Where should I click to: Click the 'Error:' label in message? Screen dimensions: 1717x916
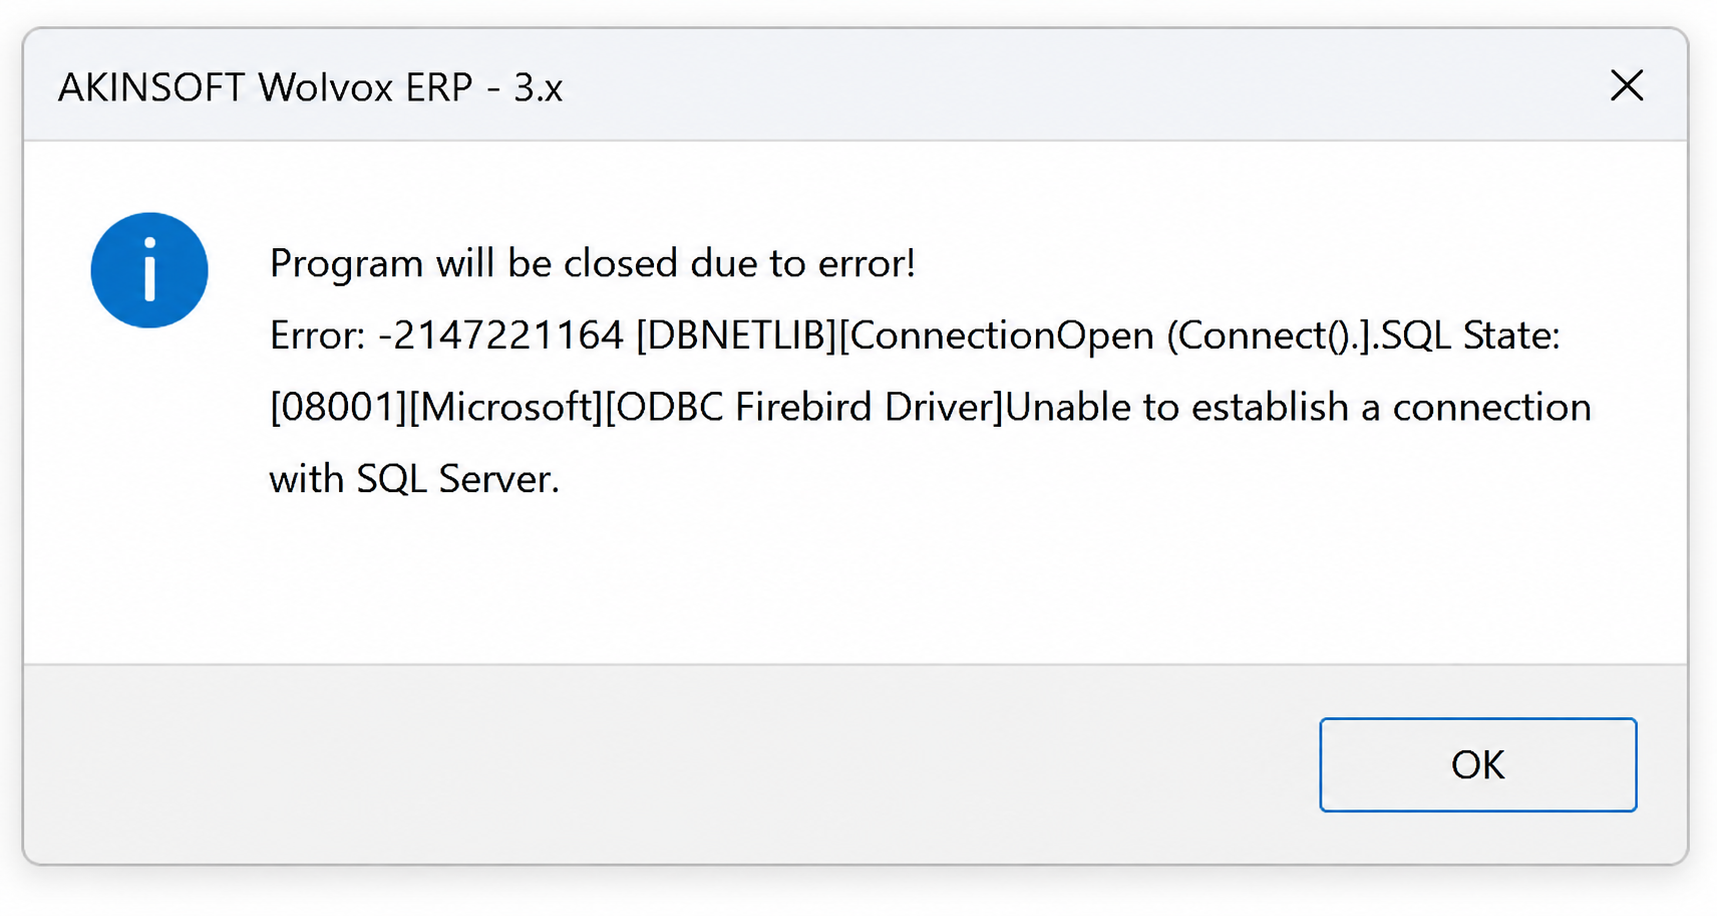(318, 335)
